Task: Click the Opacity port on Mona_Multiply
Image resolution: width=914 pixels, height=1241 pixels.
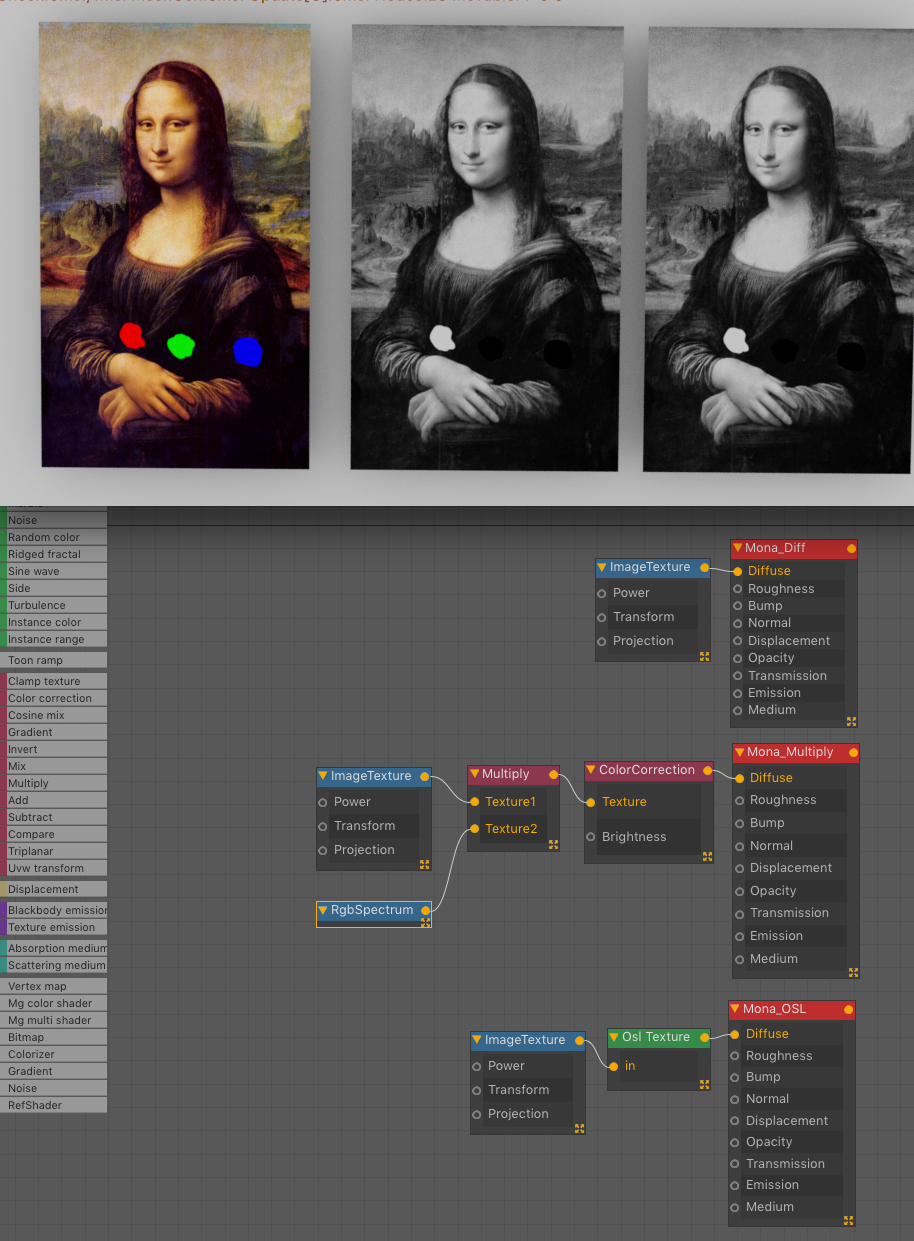Action: [740, 890]
